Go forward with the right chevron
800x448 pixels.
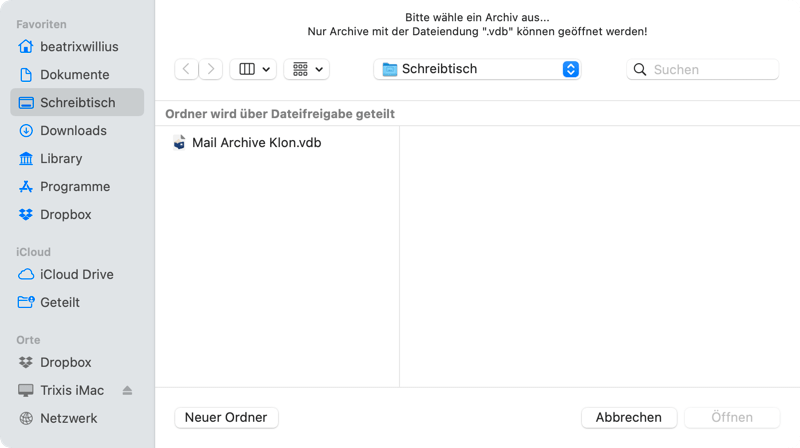click(x=211, y=69)
